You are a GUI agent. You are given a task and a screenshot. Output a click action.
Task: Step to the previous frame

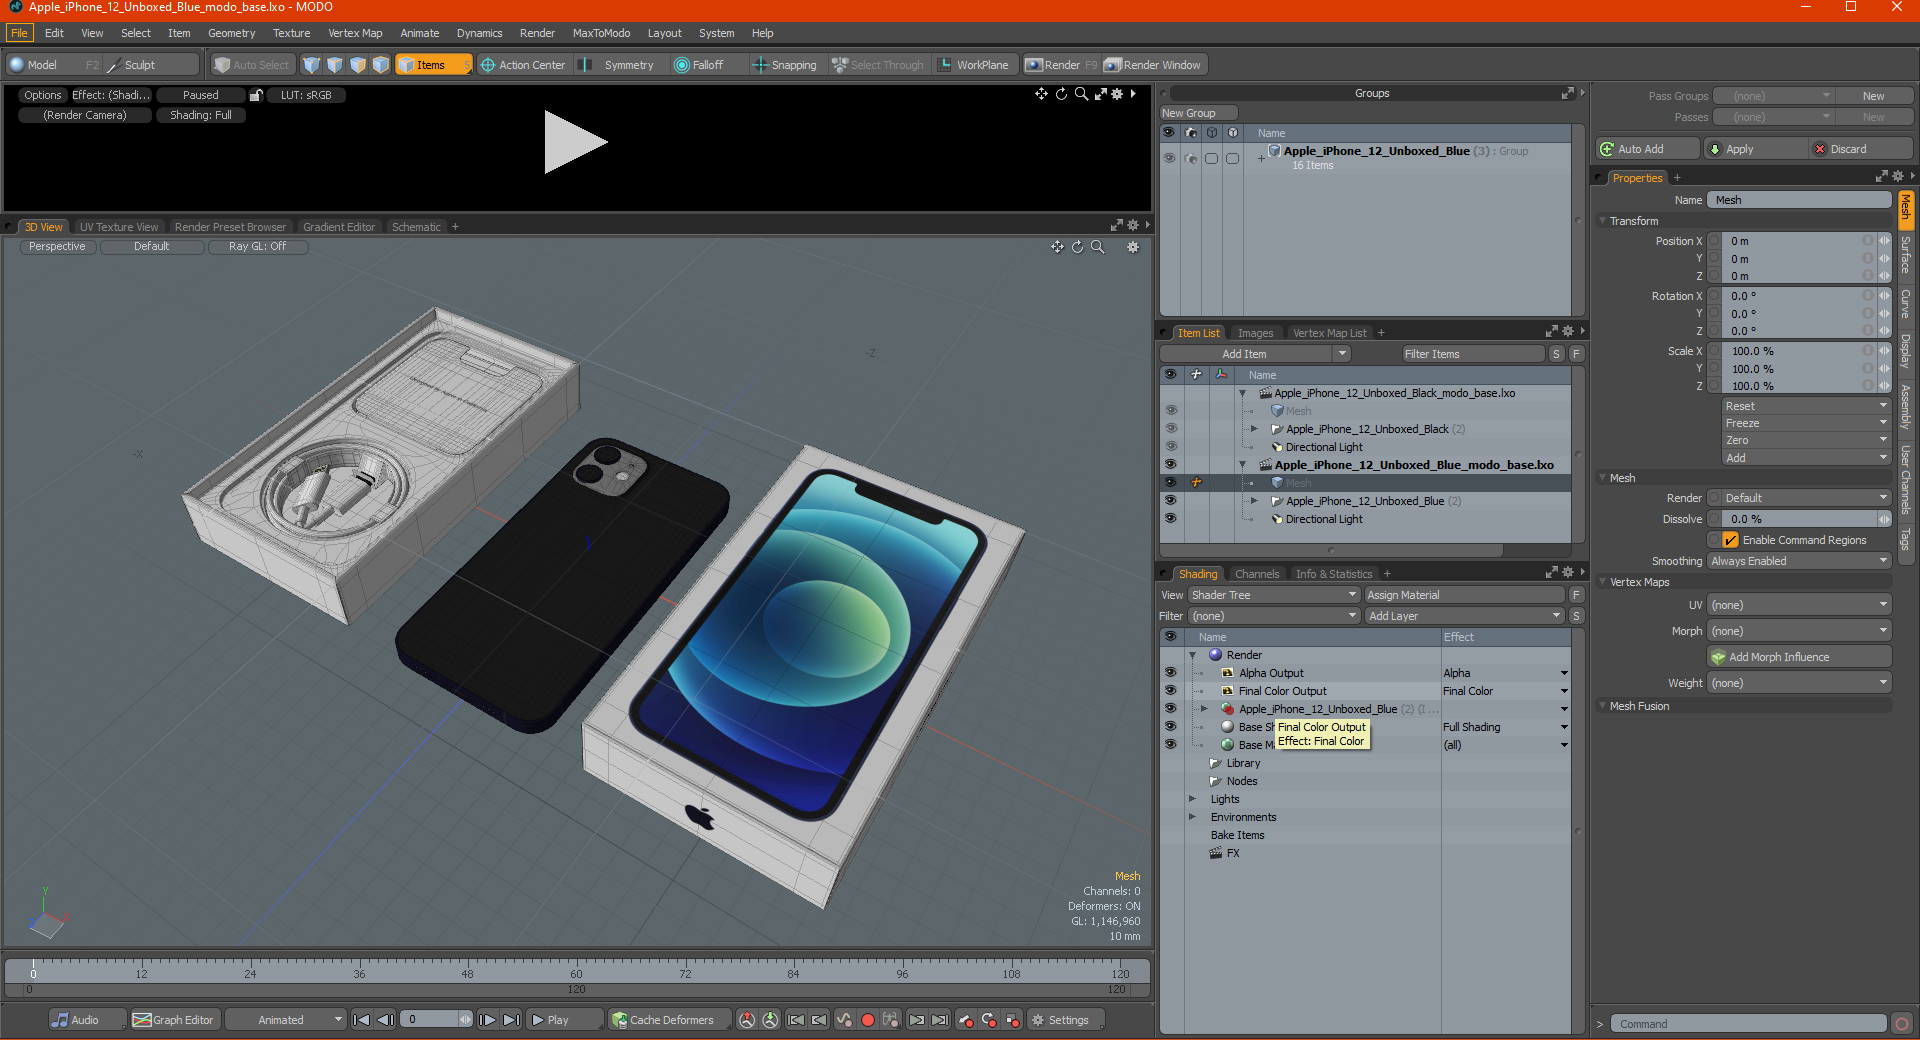pyautogui.click(x=385, y=1020)
